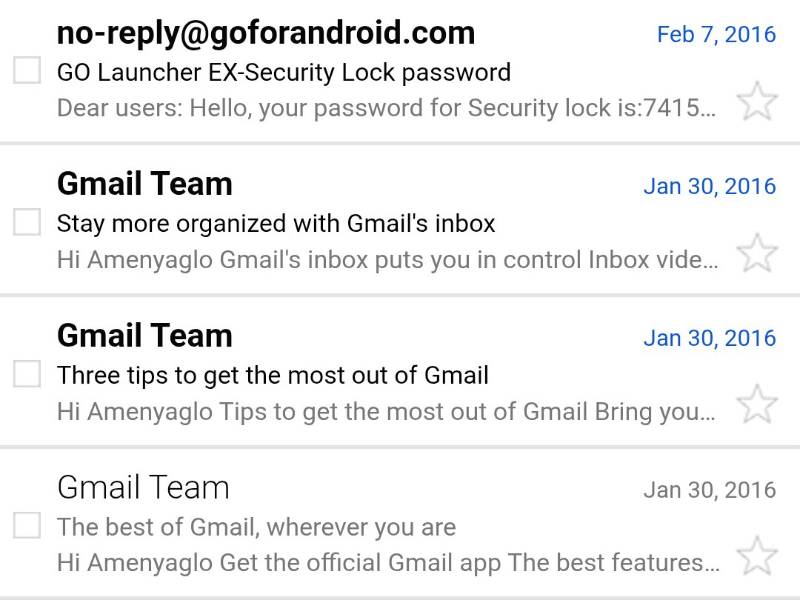Viewport: 800px width, 600px height.
Task: Star the Stay more organized email
Action: [x=757, y=253]
